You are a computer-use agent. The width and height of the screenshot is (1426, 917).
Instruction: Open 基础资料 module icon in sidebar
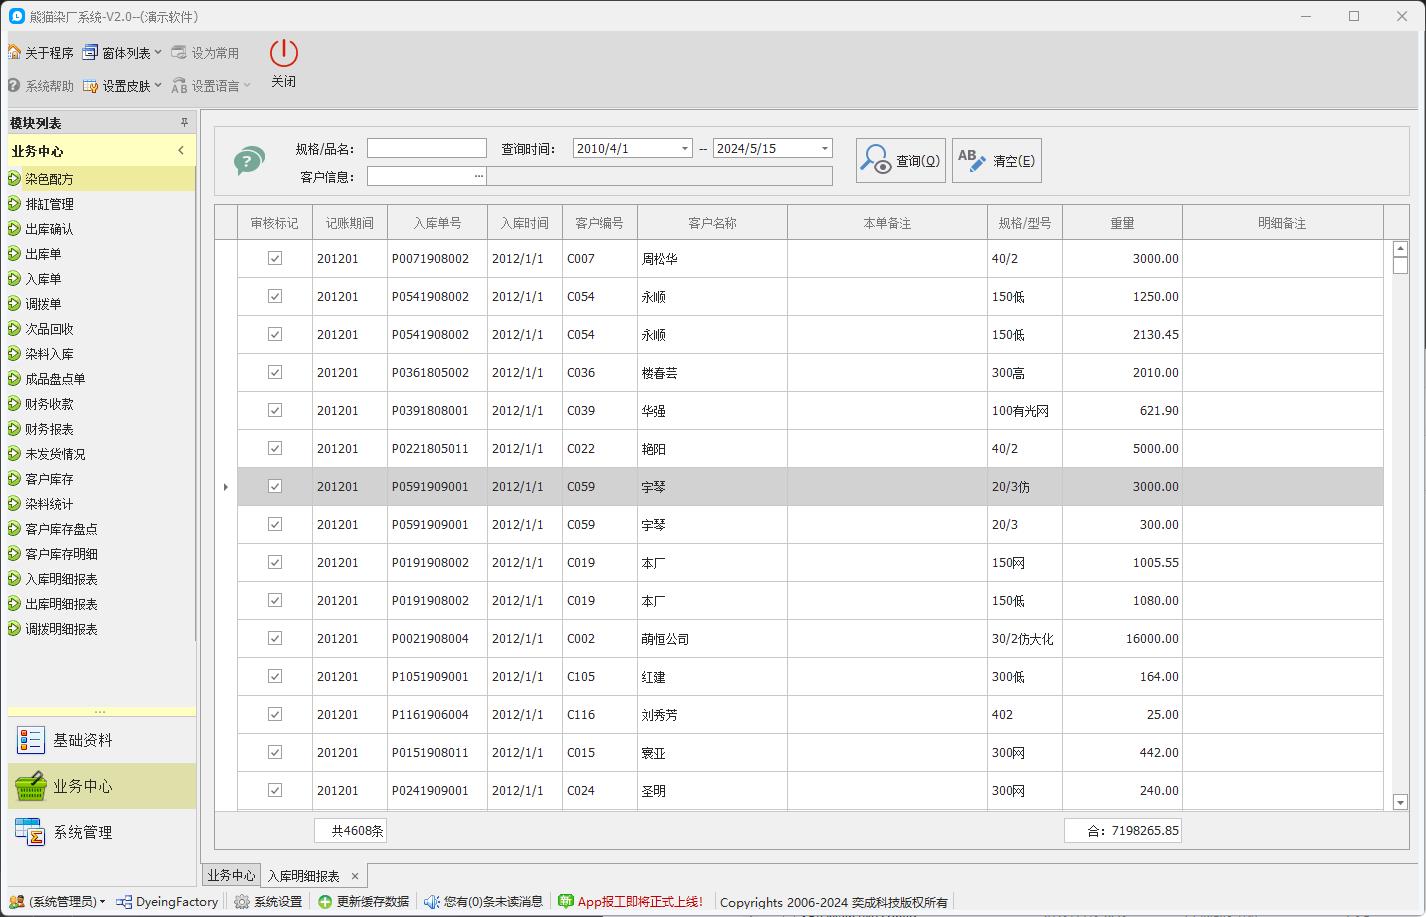pyautogui.click(x=31, y=740)
